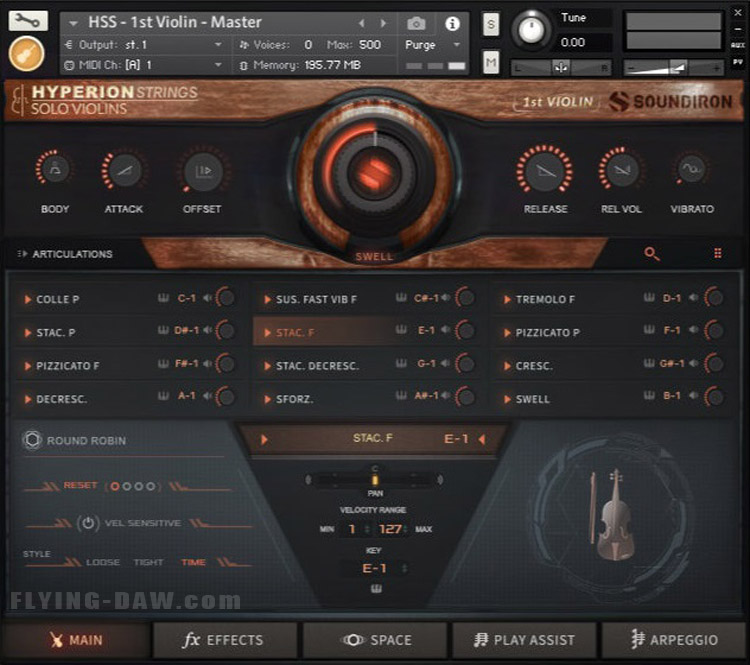This screenshot has height=665, width=750.
Task: Click the ARTICULATIONS header icon
Action: click(x=22, y=254)
